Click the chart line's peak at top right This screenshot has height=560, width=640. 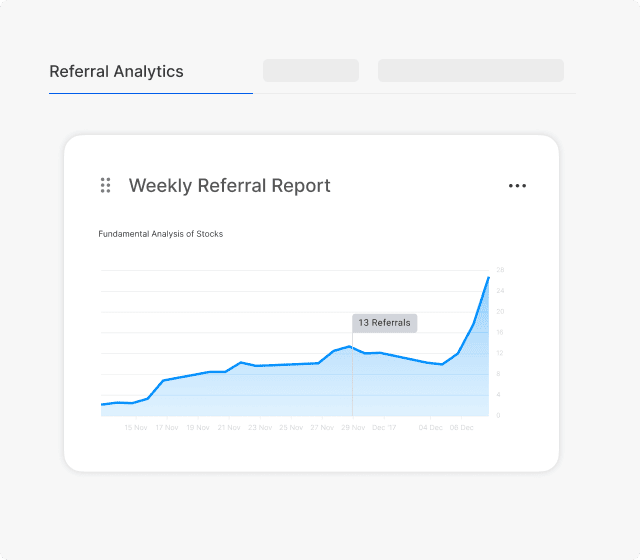point(488,277)
